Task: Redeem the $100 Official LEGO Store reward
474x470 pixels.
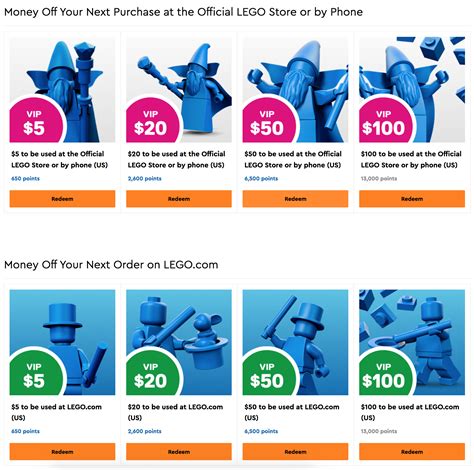Action: (x=412, y=199)
